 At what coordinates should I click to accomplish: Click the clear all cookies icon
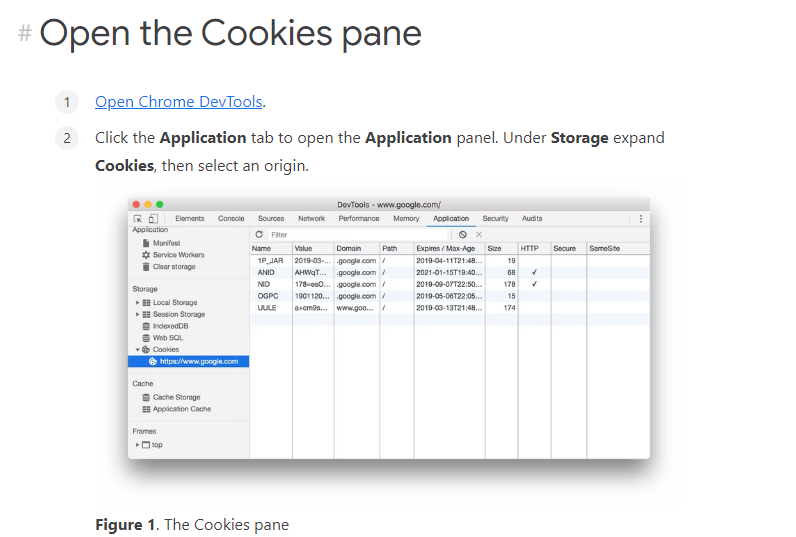pos(462,234)
